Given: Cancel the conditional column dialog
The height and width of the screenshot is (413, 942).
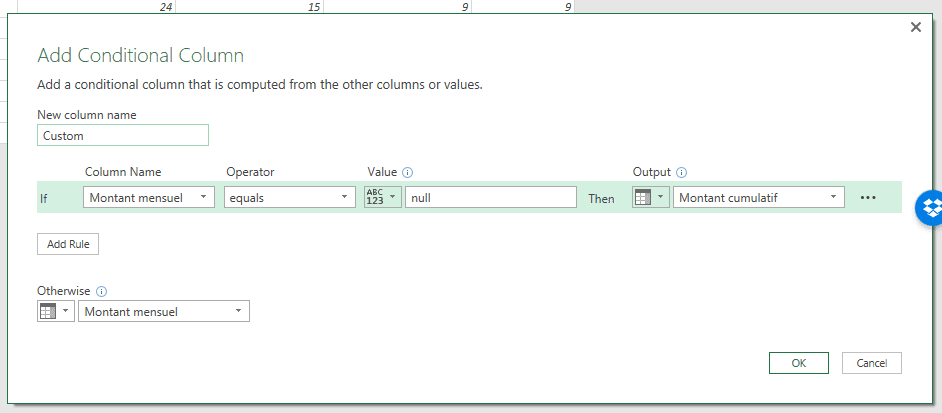Looking at the screenshot, I should point(872,363).
